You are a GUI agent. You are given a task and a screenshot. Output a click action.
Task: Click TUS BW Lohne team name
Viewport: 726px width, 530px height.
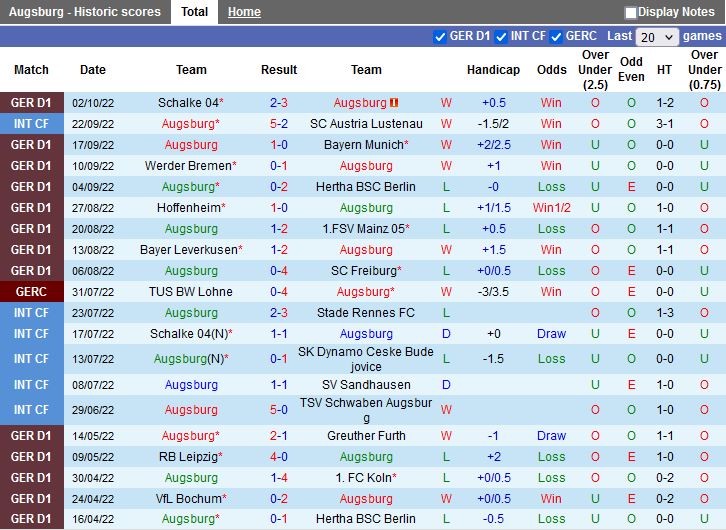coord(191,292)
